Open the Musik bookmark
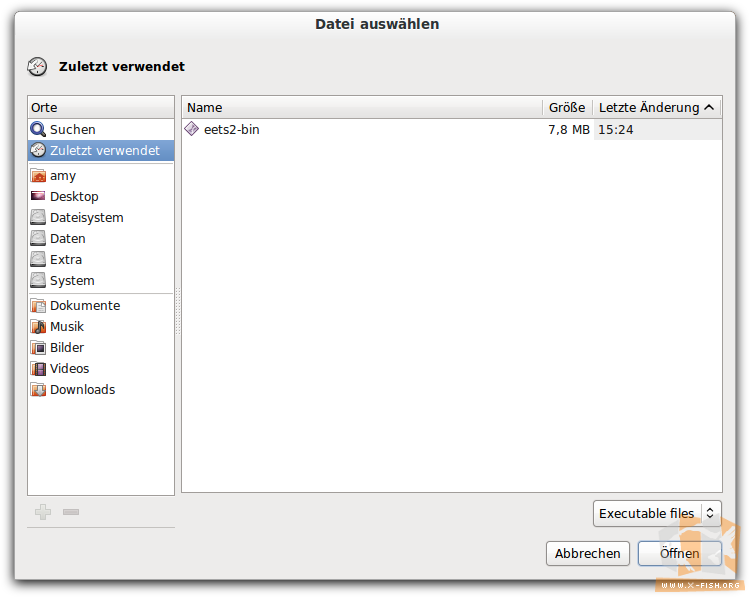 (101, 327)
